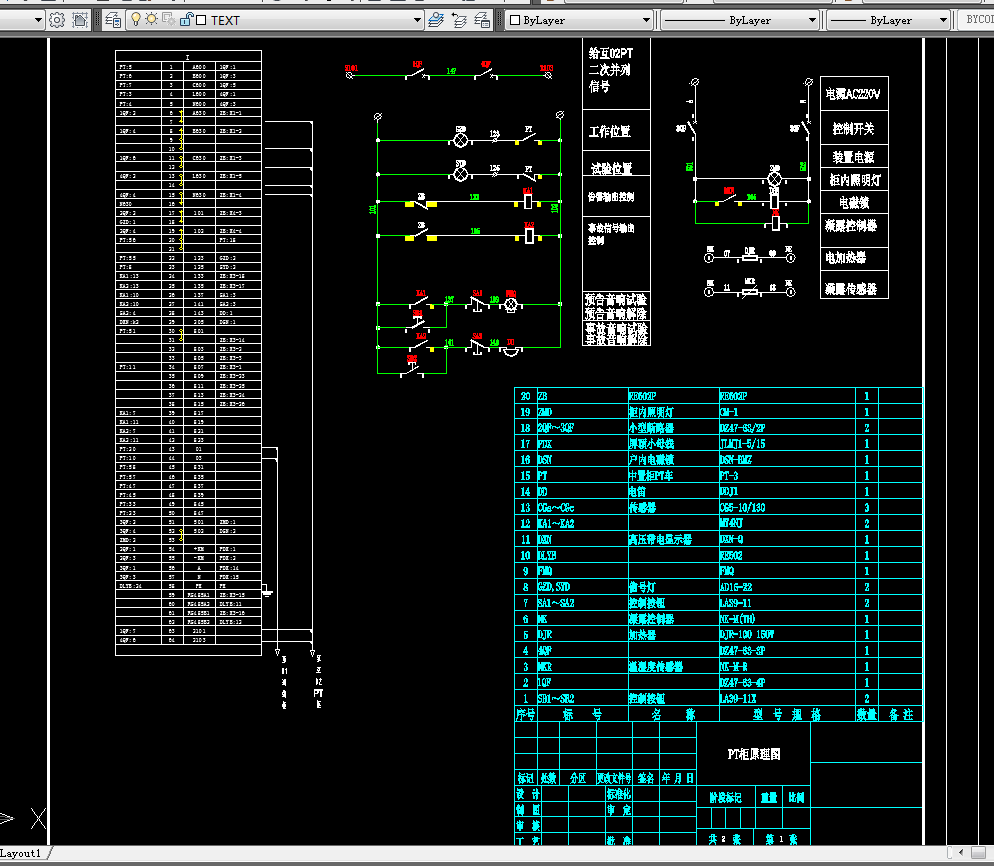Expand the TEXT layer dropdown list
994x868 pixels.
pyautogui.click(x=418, y=20)
